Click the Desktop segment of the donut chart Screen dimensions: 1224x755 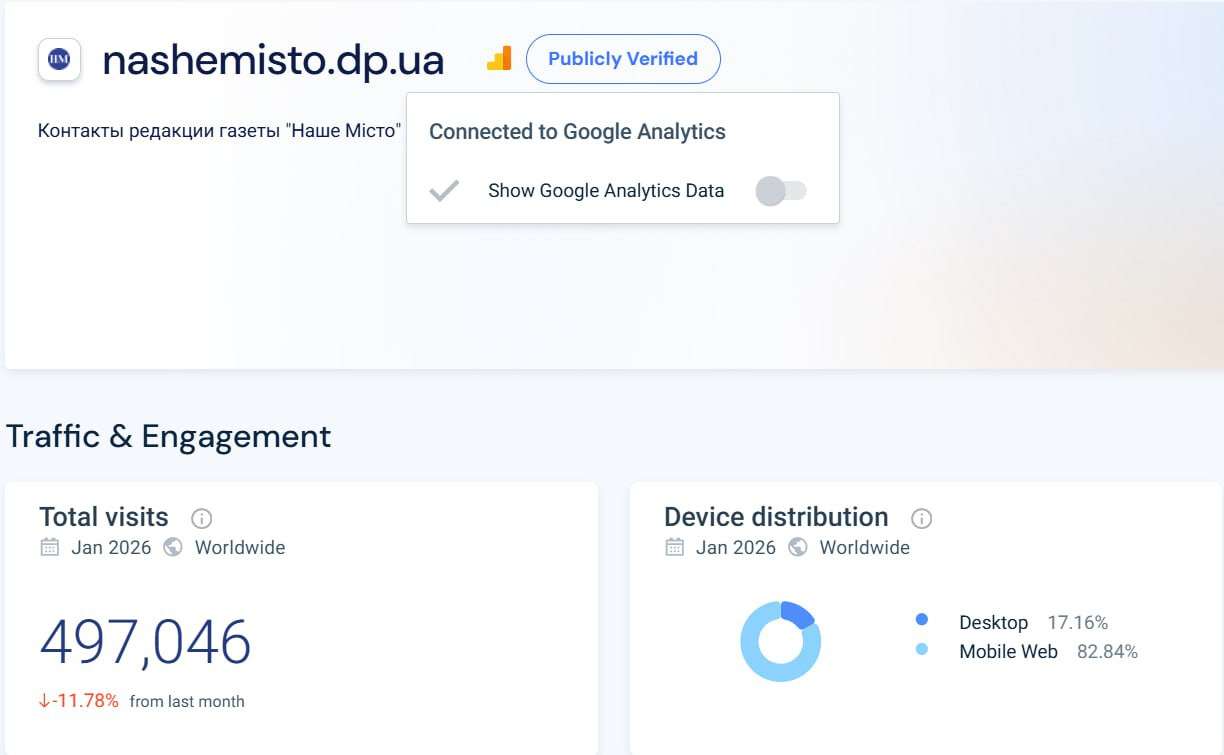(x=798, y=614)
